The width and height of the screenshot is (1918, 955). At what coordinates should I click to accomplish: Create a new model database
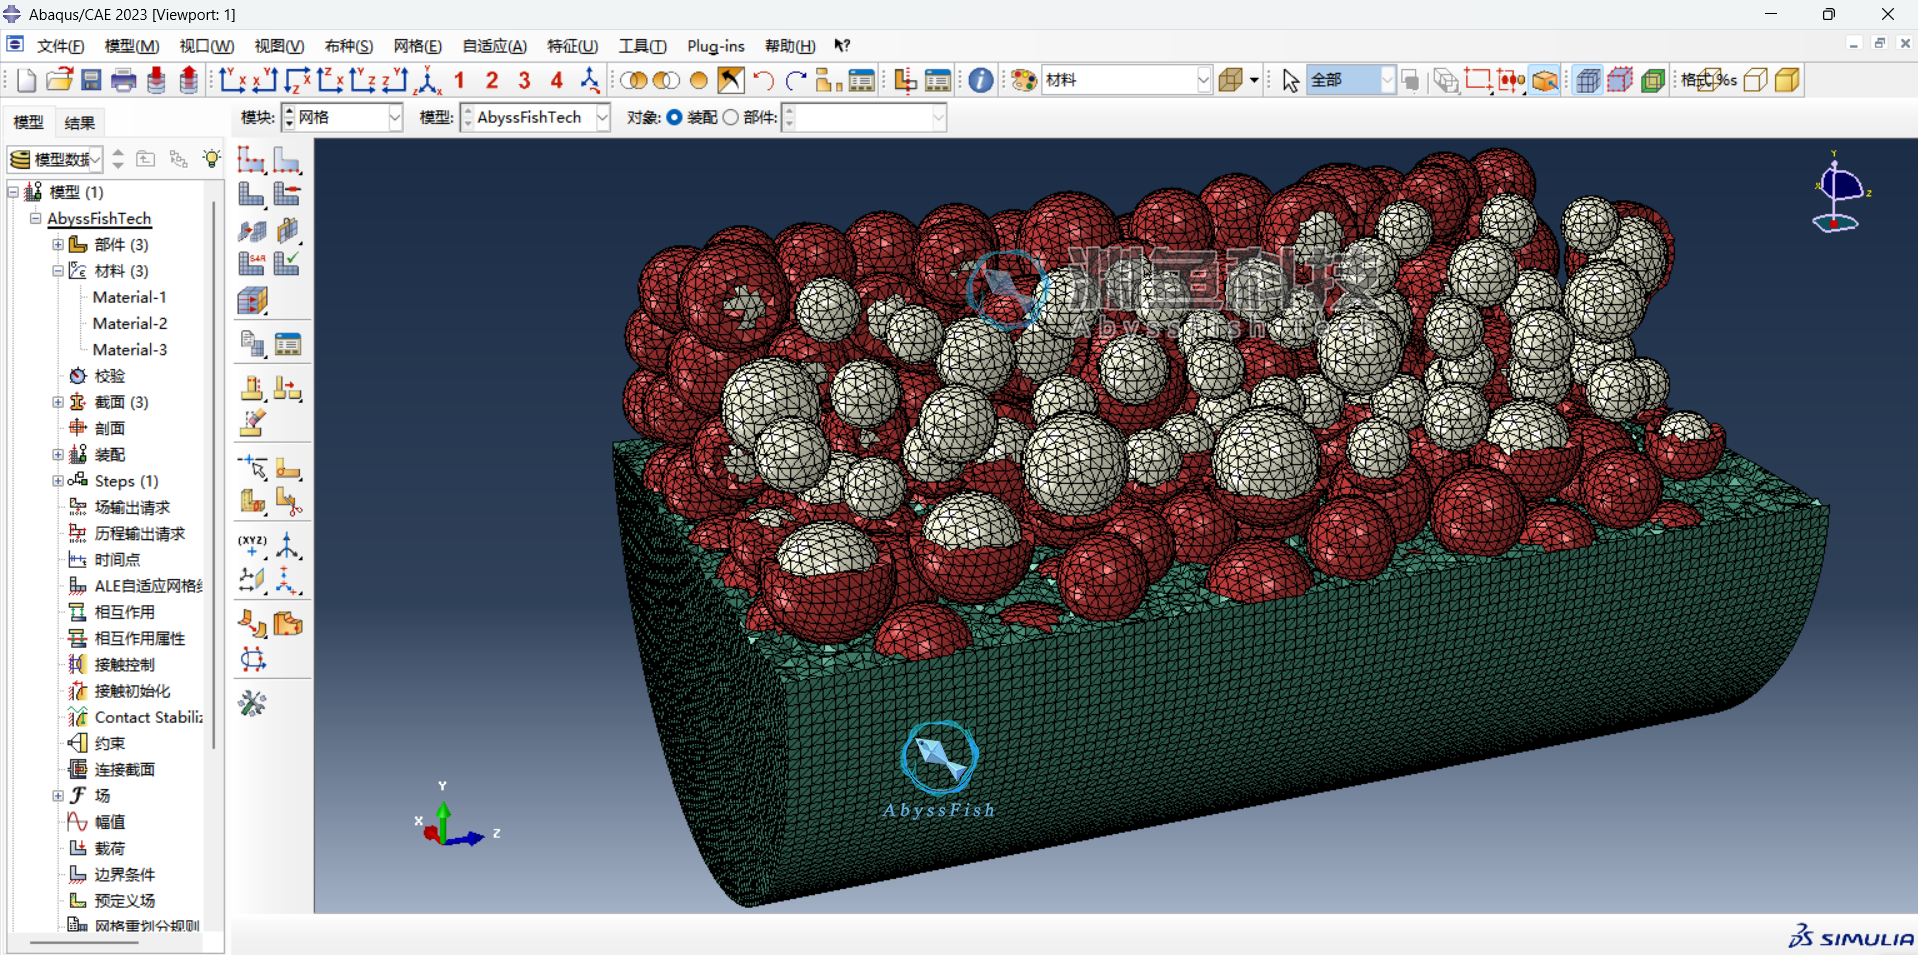26,80
